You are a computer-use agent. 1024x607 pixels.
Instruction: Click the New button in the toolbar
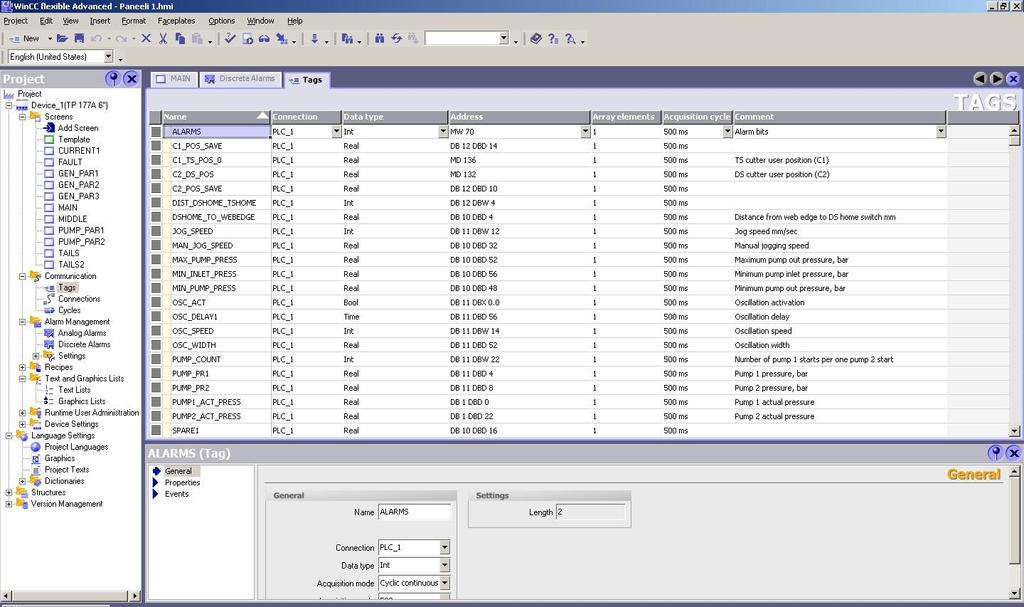click(26, 39)
